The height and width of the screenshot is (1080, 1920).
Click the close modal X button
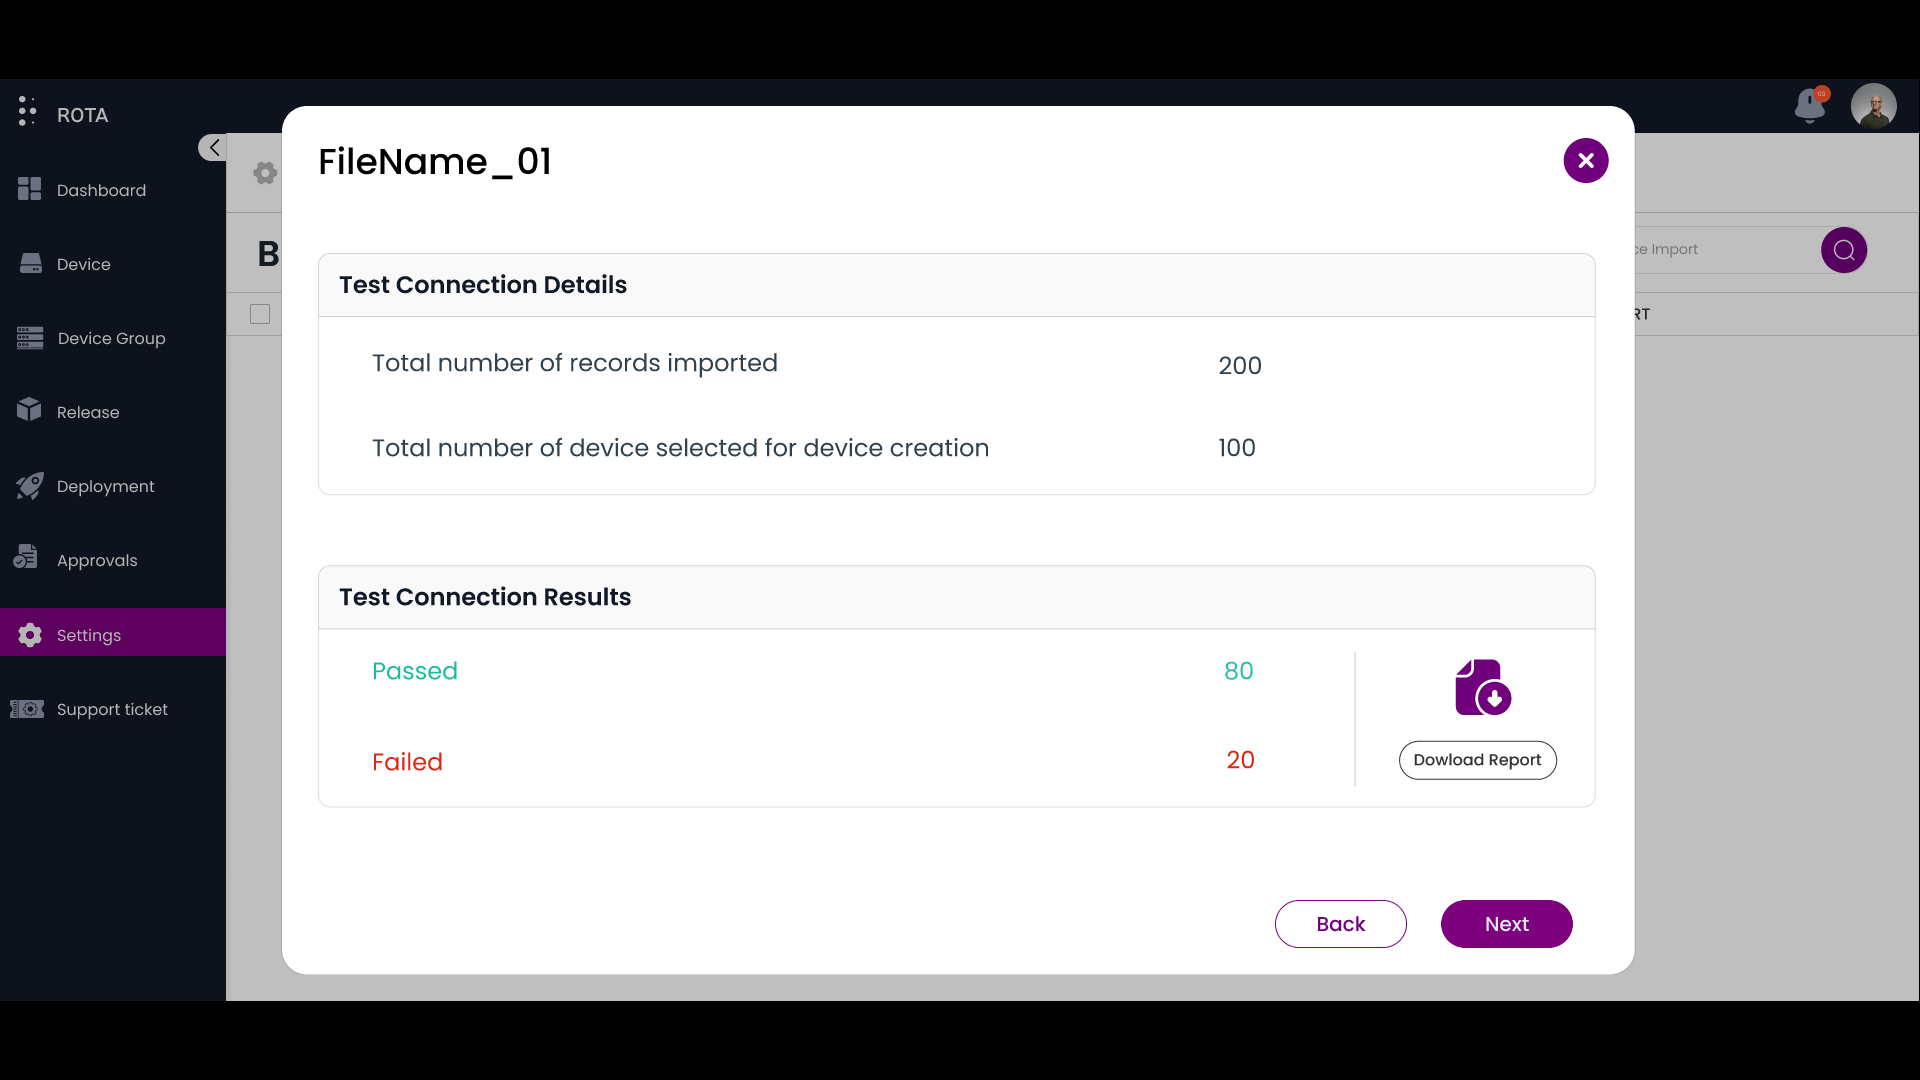pos(1585,160)
